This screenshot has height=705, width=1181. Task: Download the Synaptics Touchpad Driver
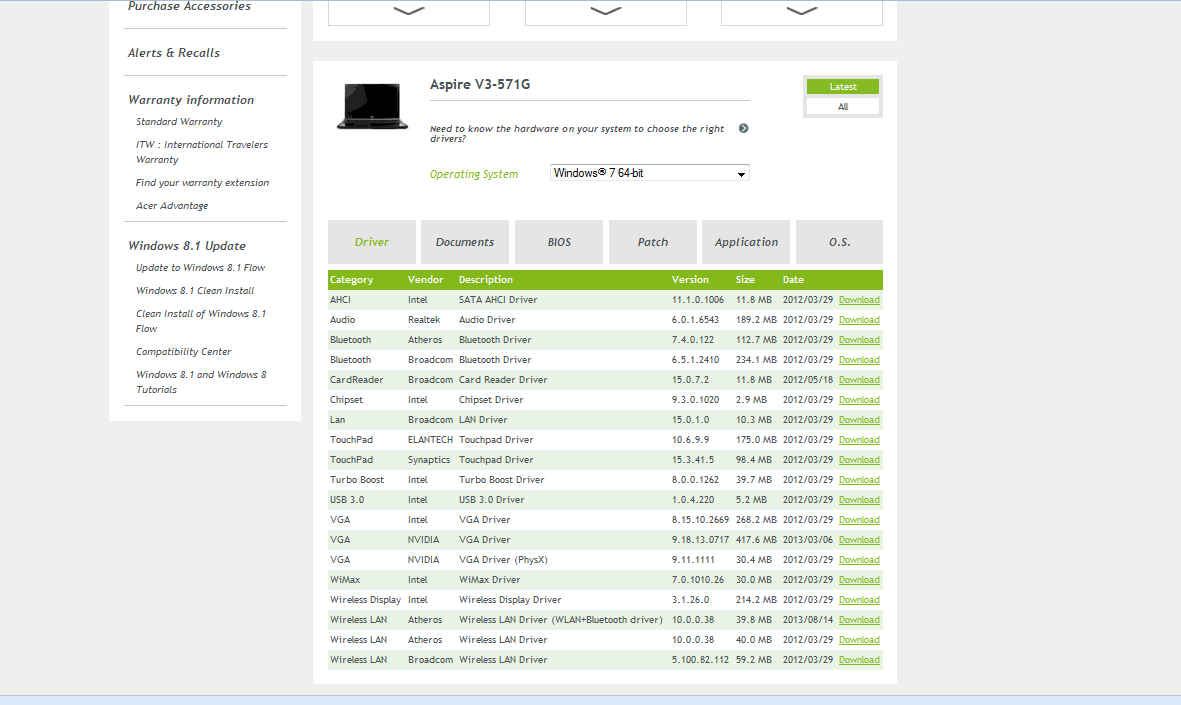pos(859,459)
